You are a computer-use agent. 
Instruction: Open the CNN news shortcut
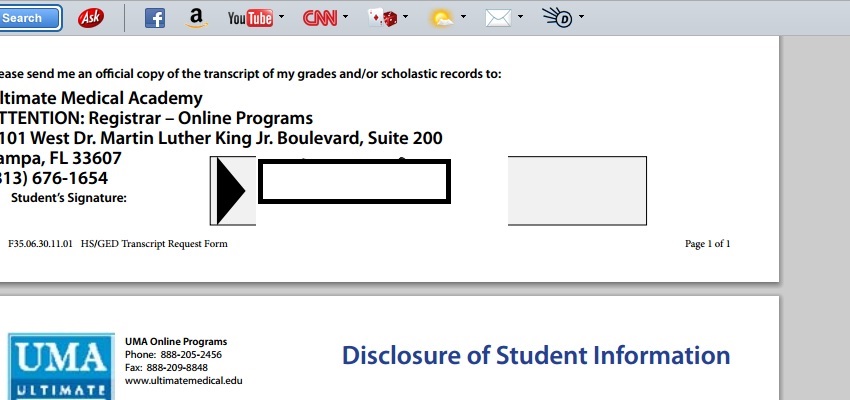click(x=320, y=18)
